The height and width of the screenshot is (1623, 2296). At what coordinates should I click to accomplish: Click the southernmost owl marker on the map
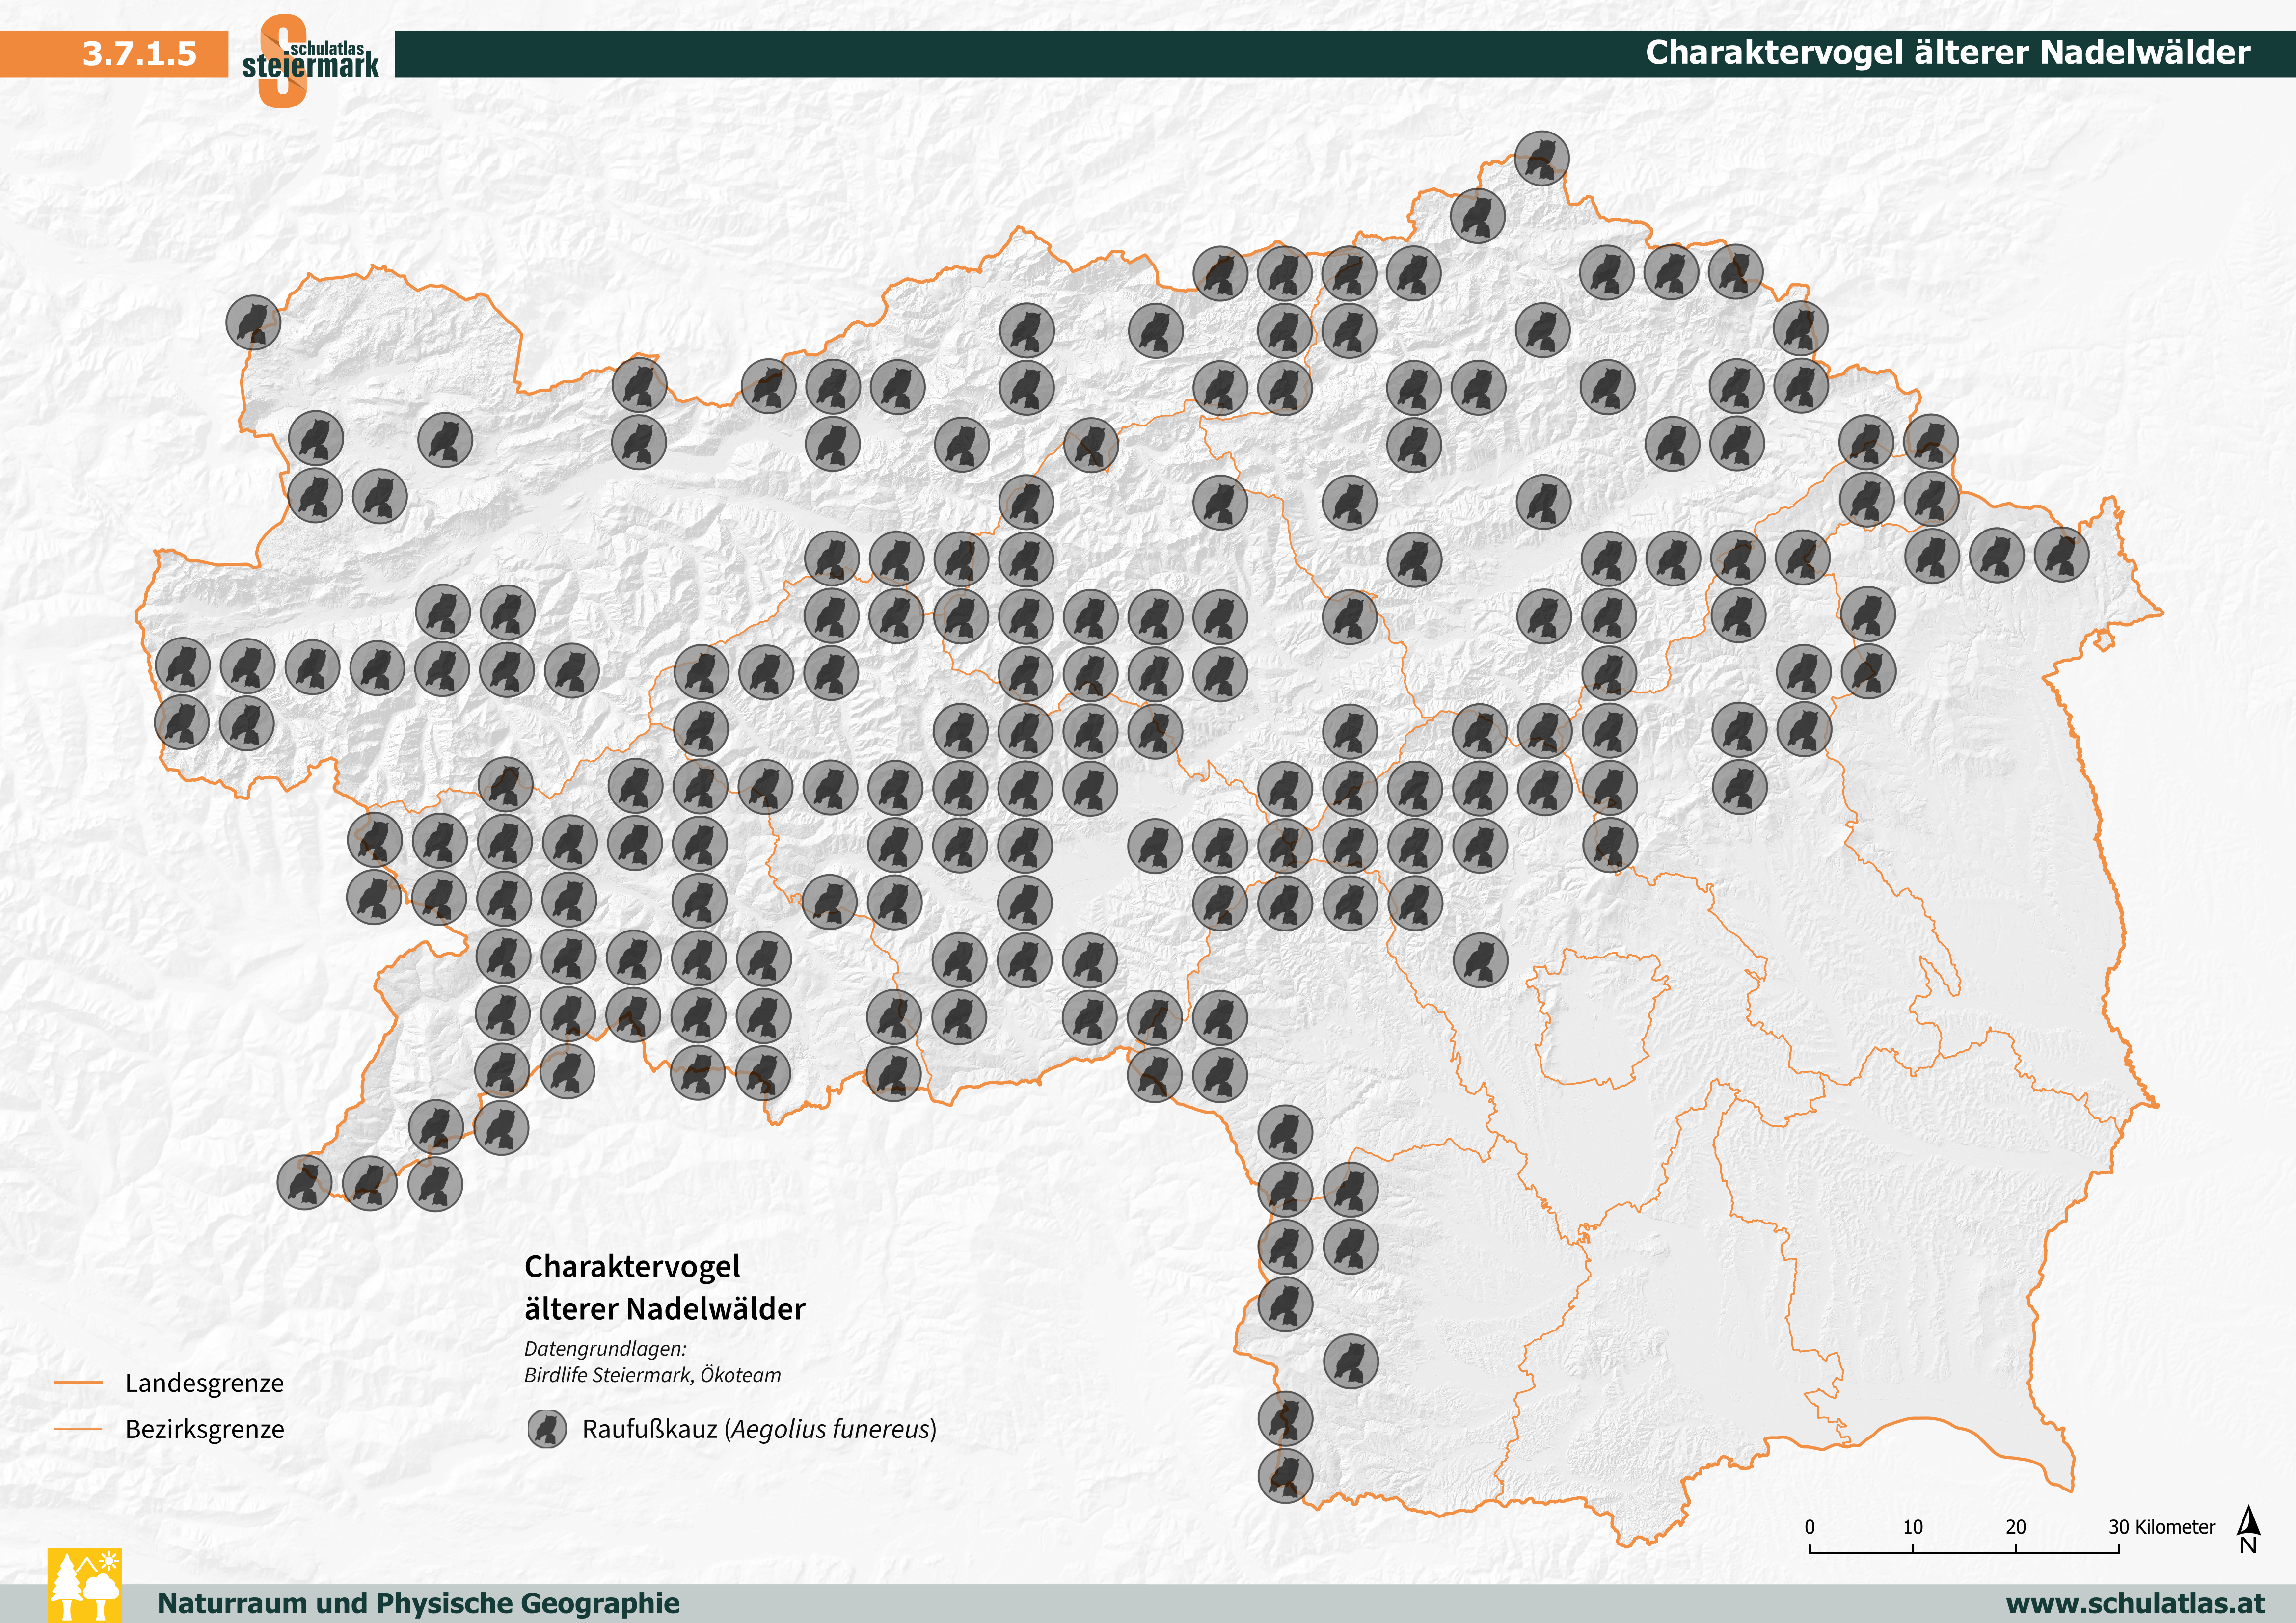(x=1284, y=1475)
